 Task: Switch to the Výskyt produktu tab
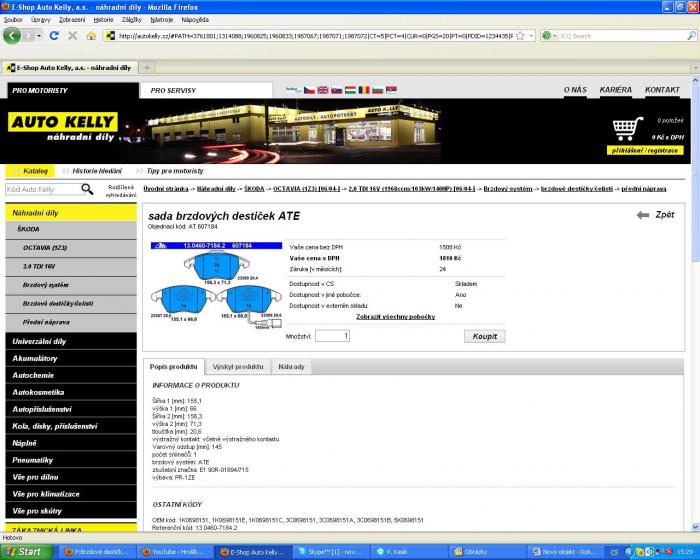(237, 367)
